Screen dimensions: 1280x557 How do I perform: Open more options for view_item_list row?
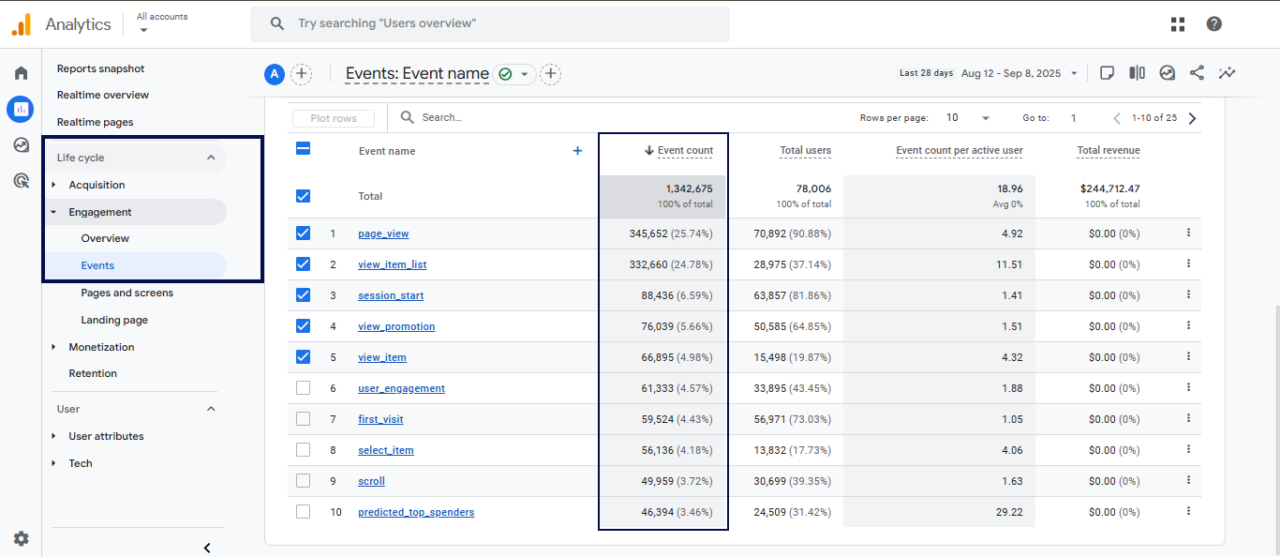(x=1188, y=264)
